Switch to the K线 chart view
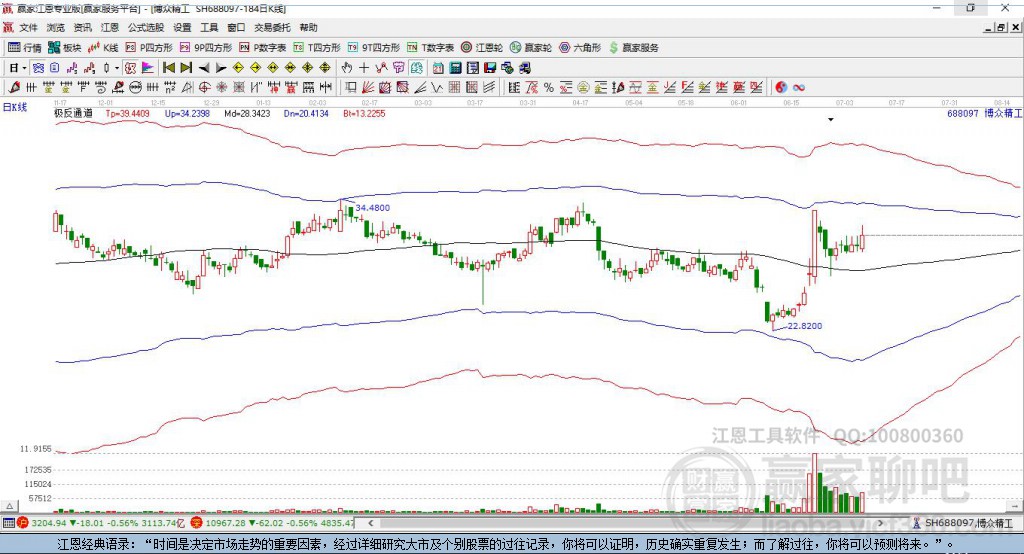 click(103, 48)
